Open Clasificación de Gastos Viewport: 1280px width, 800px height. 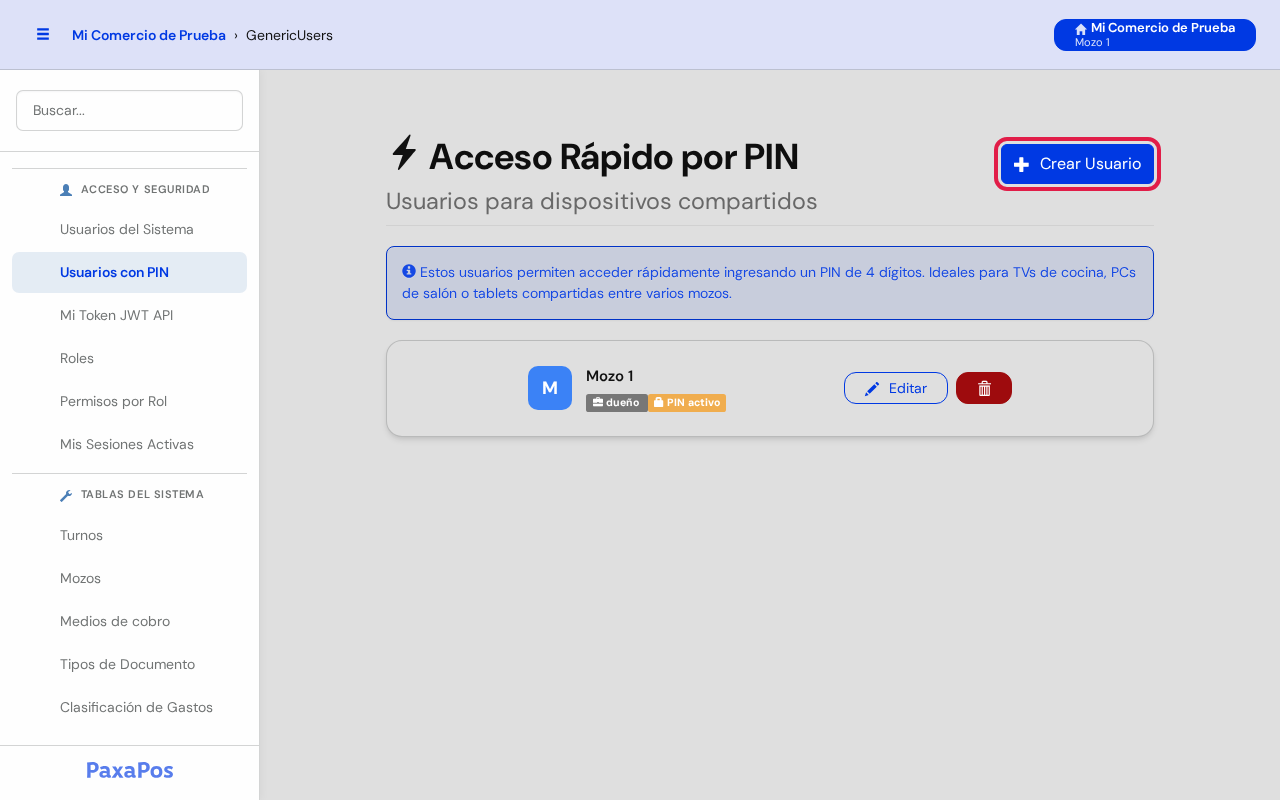(x=129, y=707)
